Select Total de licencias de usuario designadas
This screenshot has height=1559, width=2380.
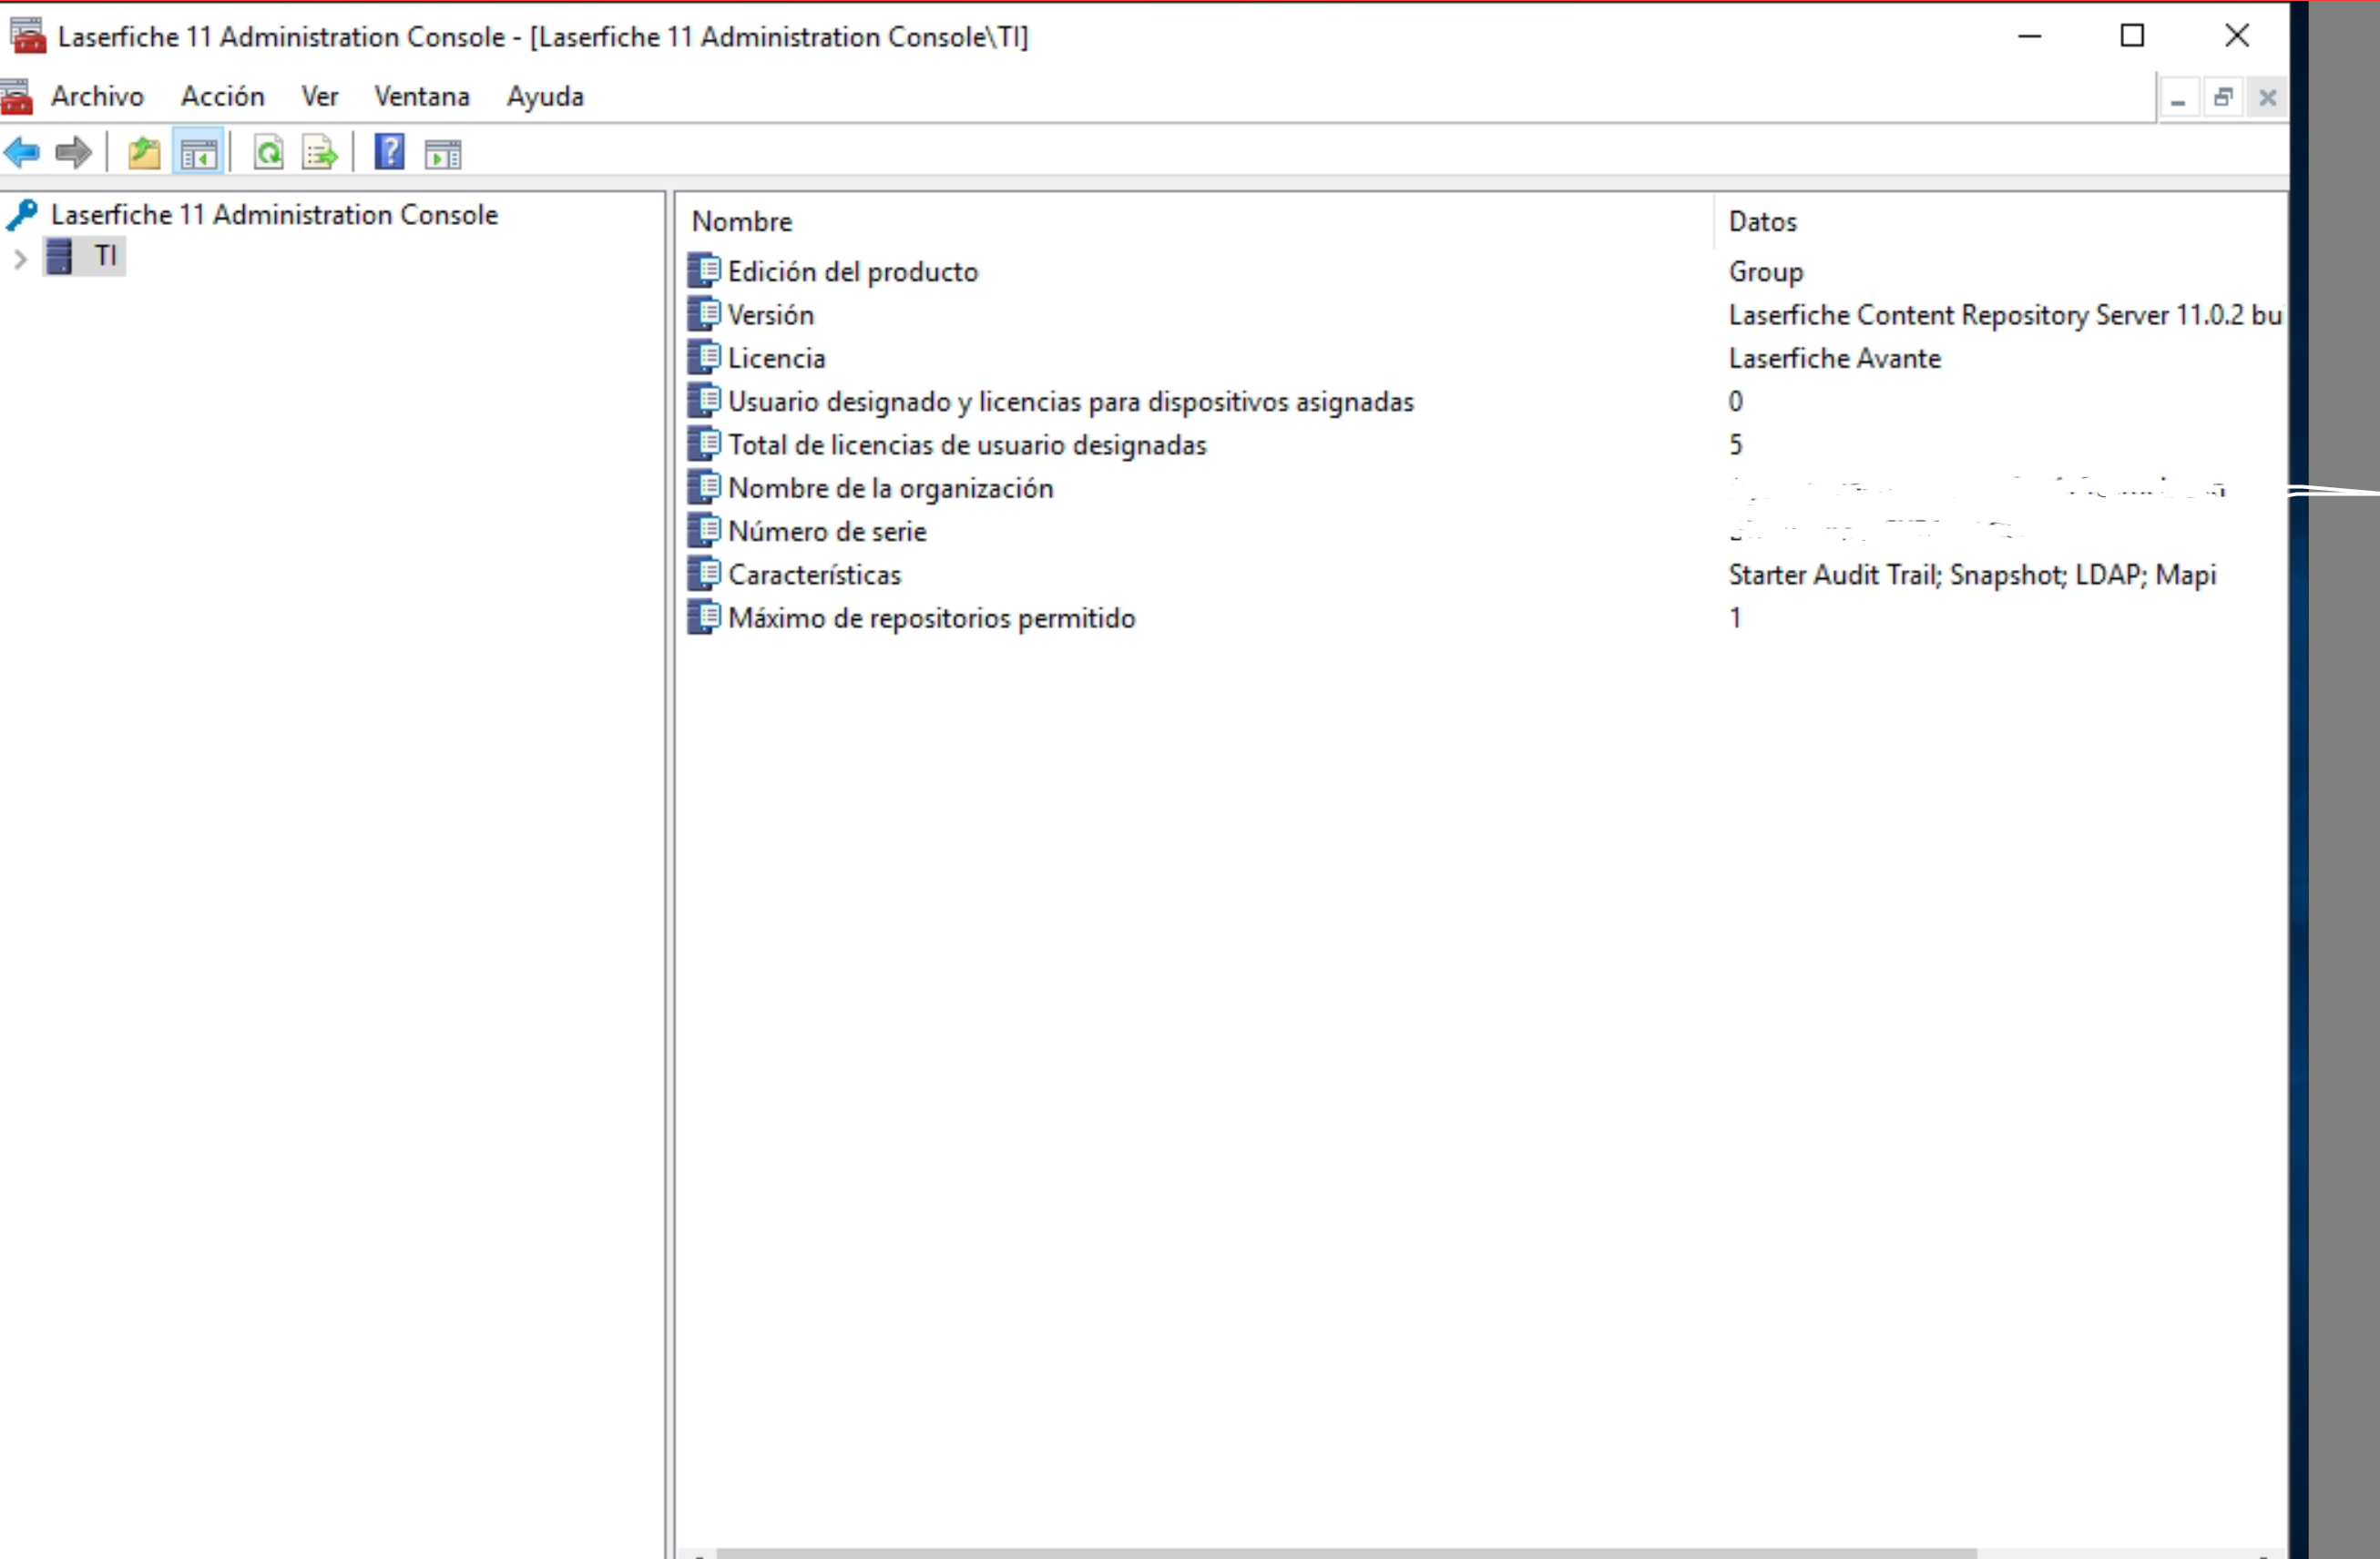coord(967,444)
